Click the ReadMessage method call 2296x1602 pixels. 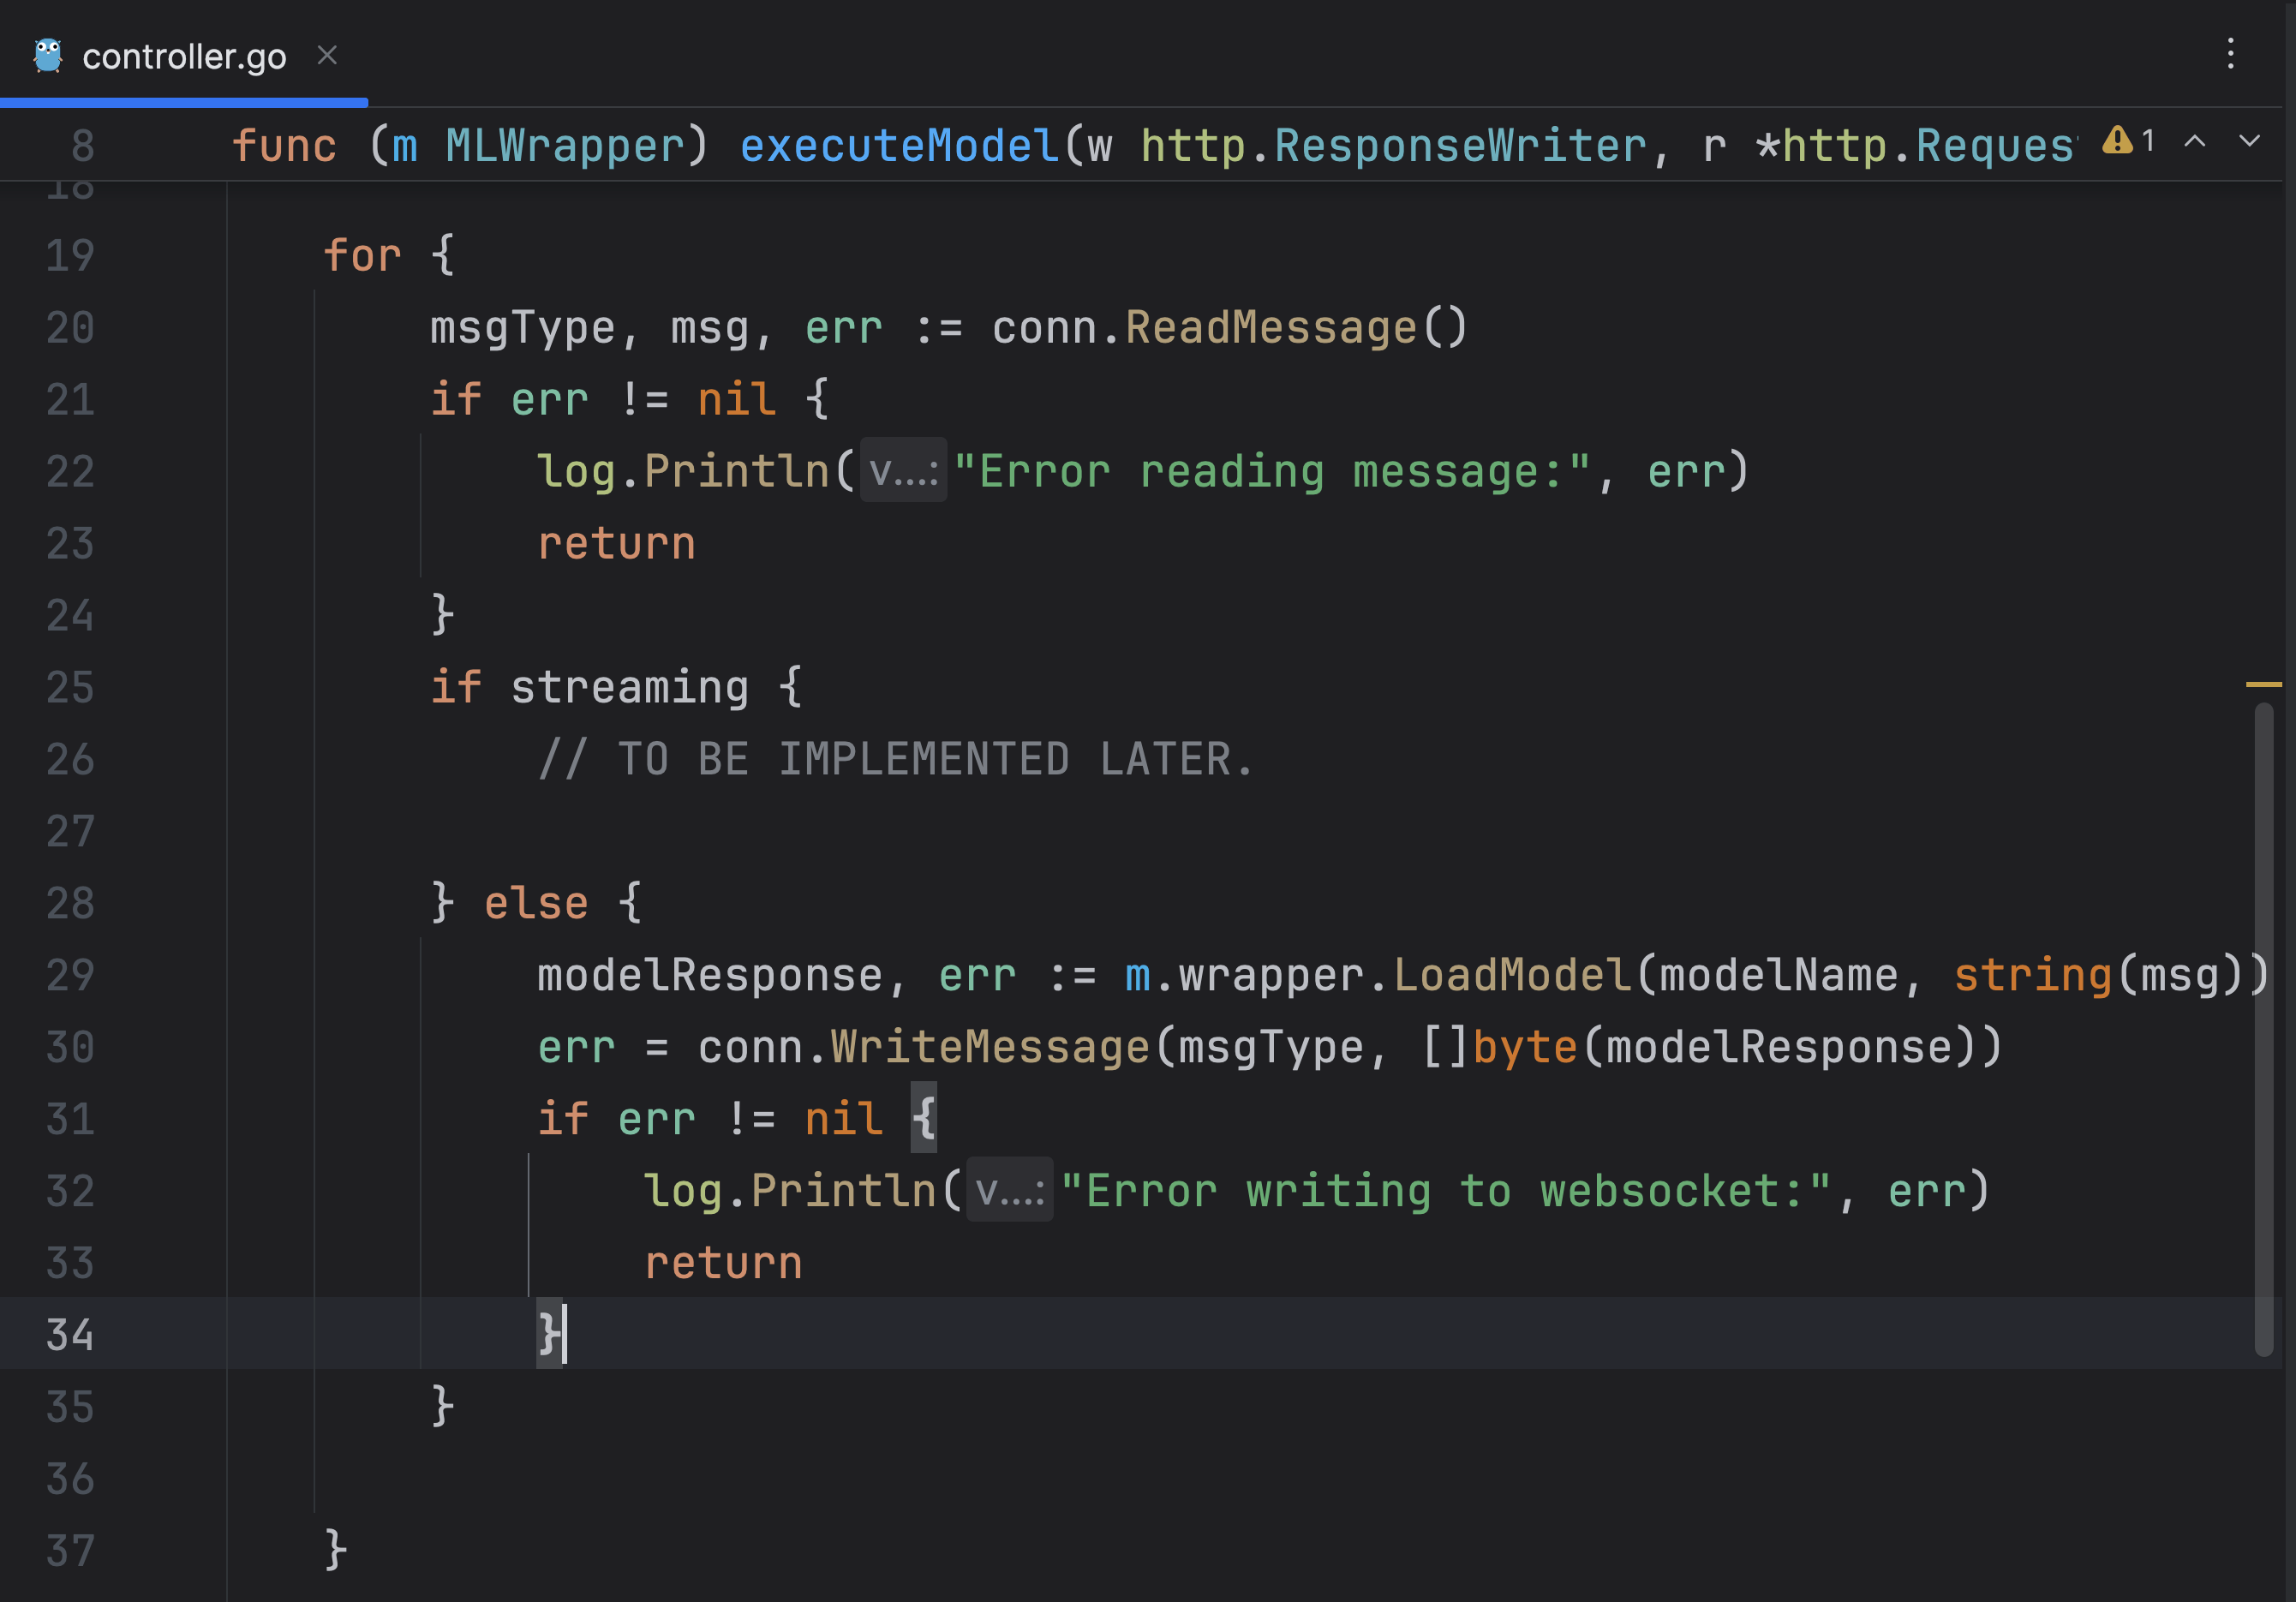[x=1271, y=328]
